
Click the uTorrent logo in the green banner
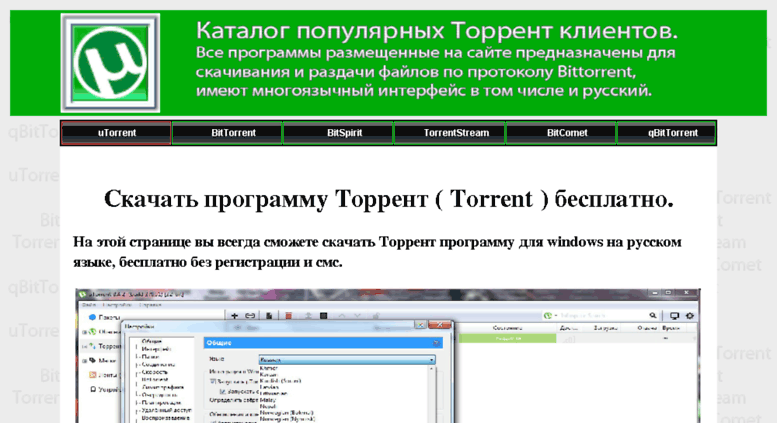pos(110,63)
